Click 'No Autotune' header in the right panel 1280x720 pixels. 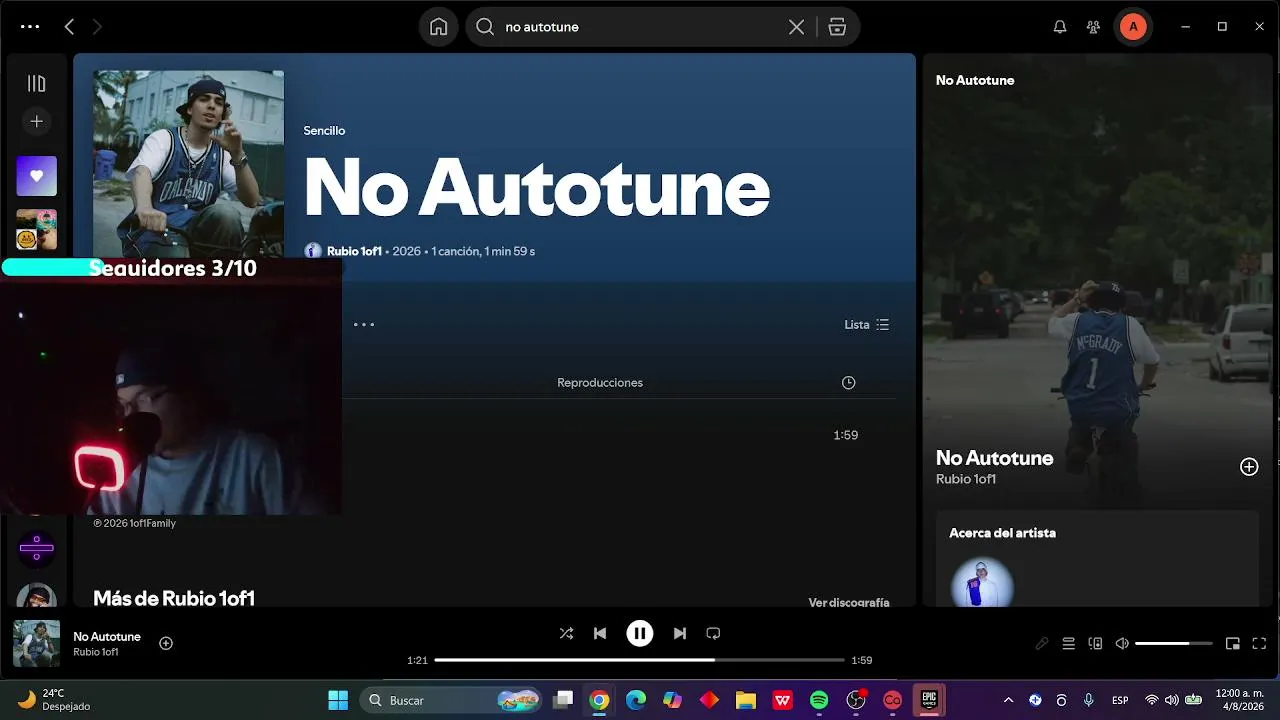975,80
